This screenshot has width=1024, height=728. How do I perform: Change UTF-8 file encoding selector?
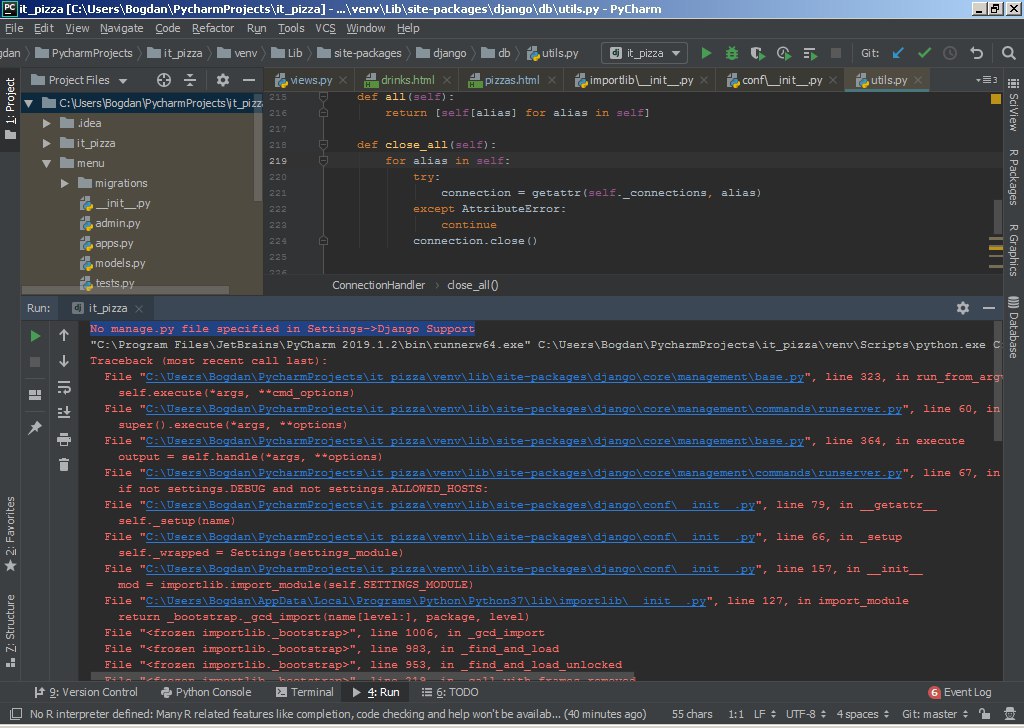pyautogui.click(x=805, y=714)
